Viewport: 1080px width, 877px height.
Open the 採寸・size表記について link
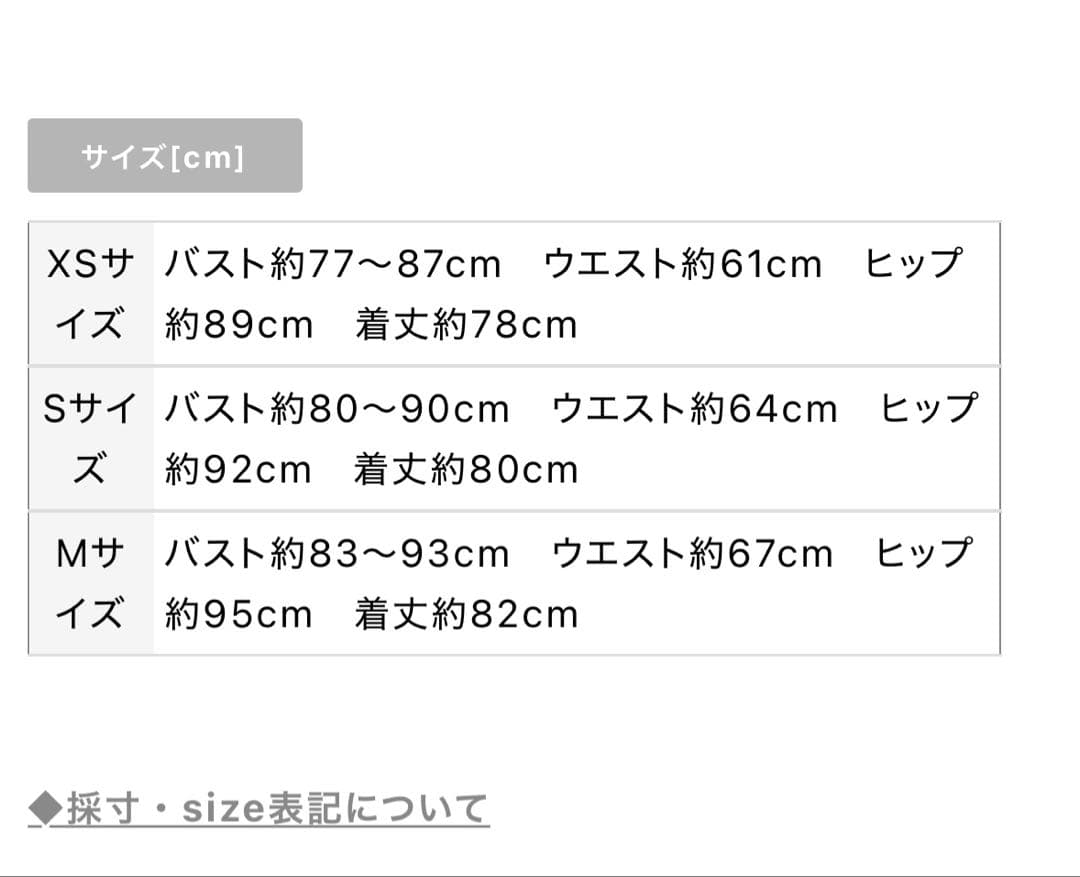click(x=277, y=808)
